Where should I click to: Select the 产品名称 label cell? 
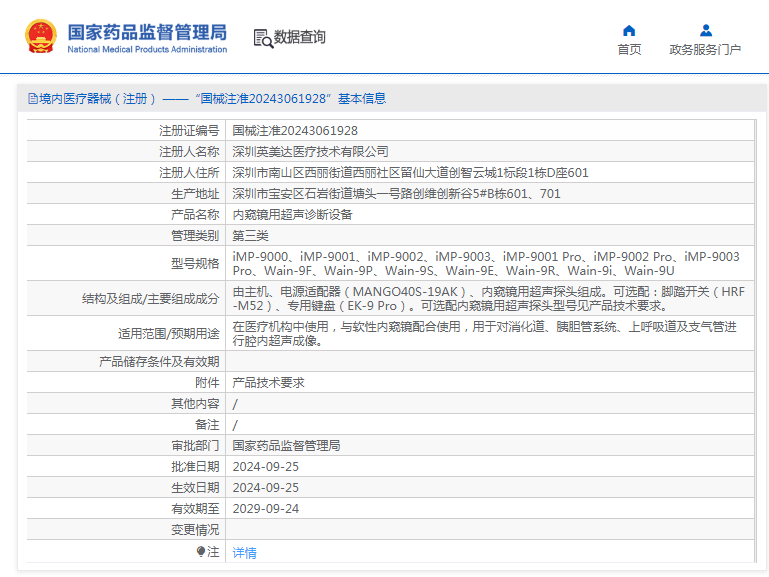pyautogui.click(x=126, y=215)
